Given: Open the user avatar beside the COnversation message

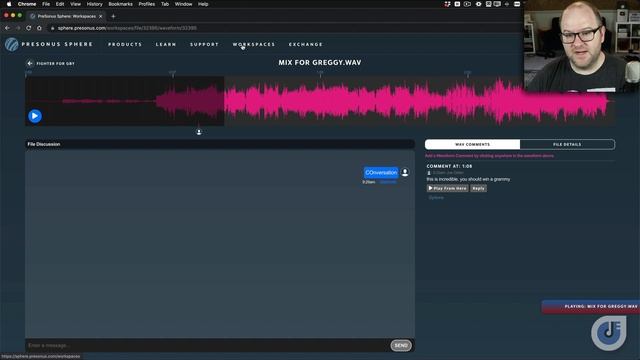Looking at the screenshot, I should click(405, 172).
